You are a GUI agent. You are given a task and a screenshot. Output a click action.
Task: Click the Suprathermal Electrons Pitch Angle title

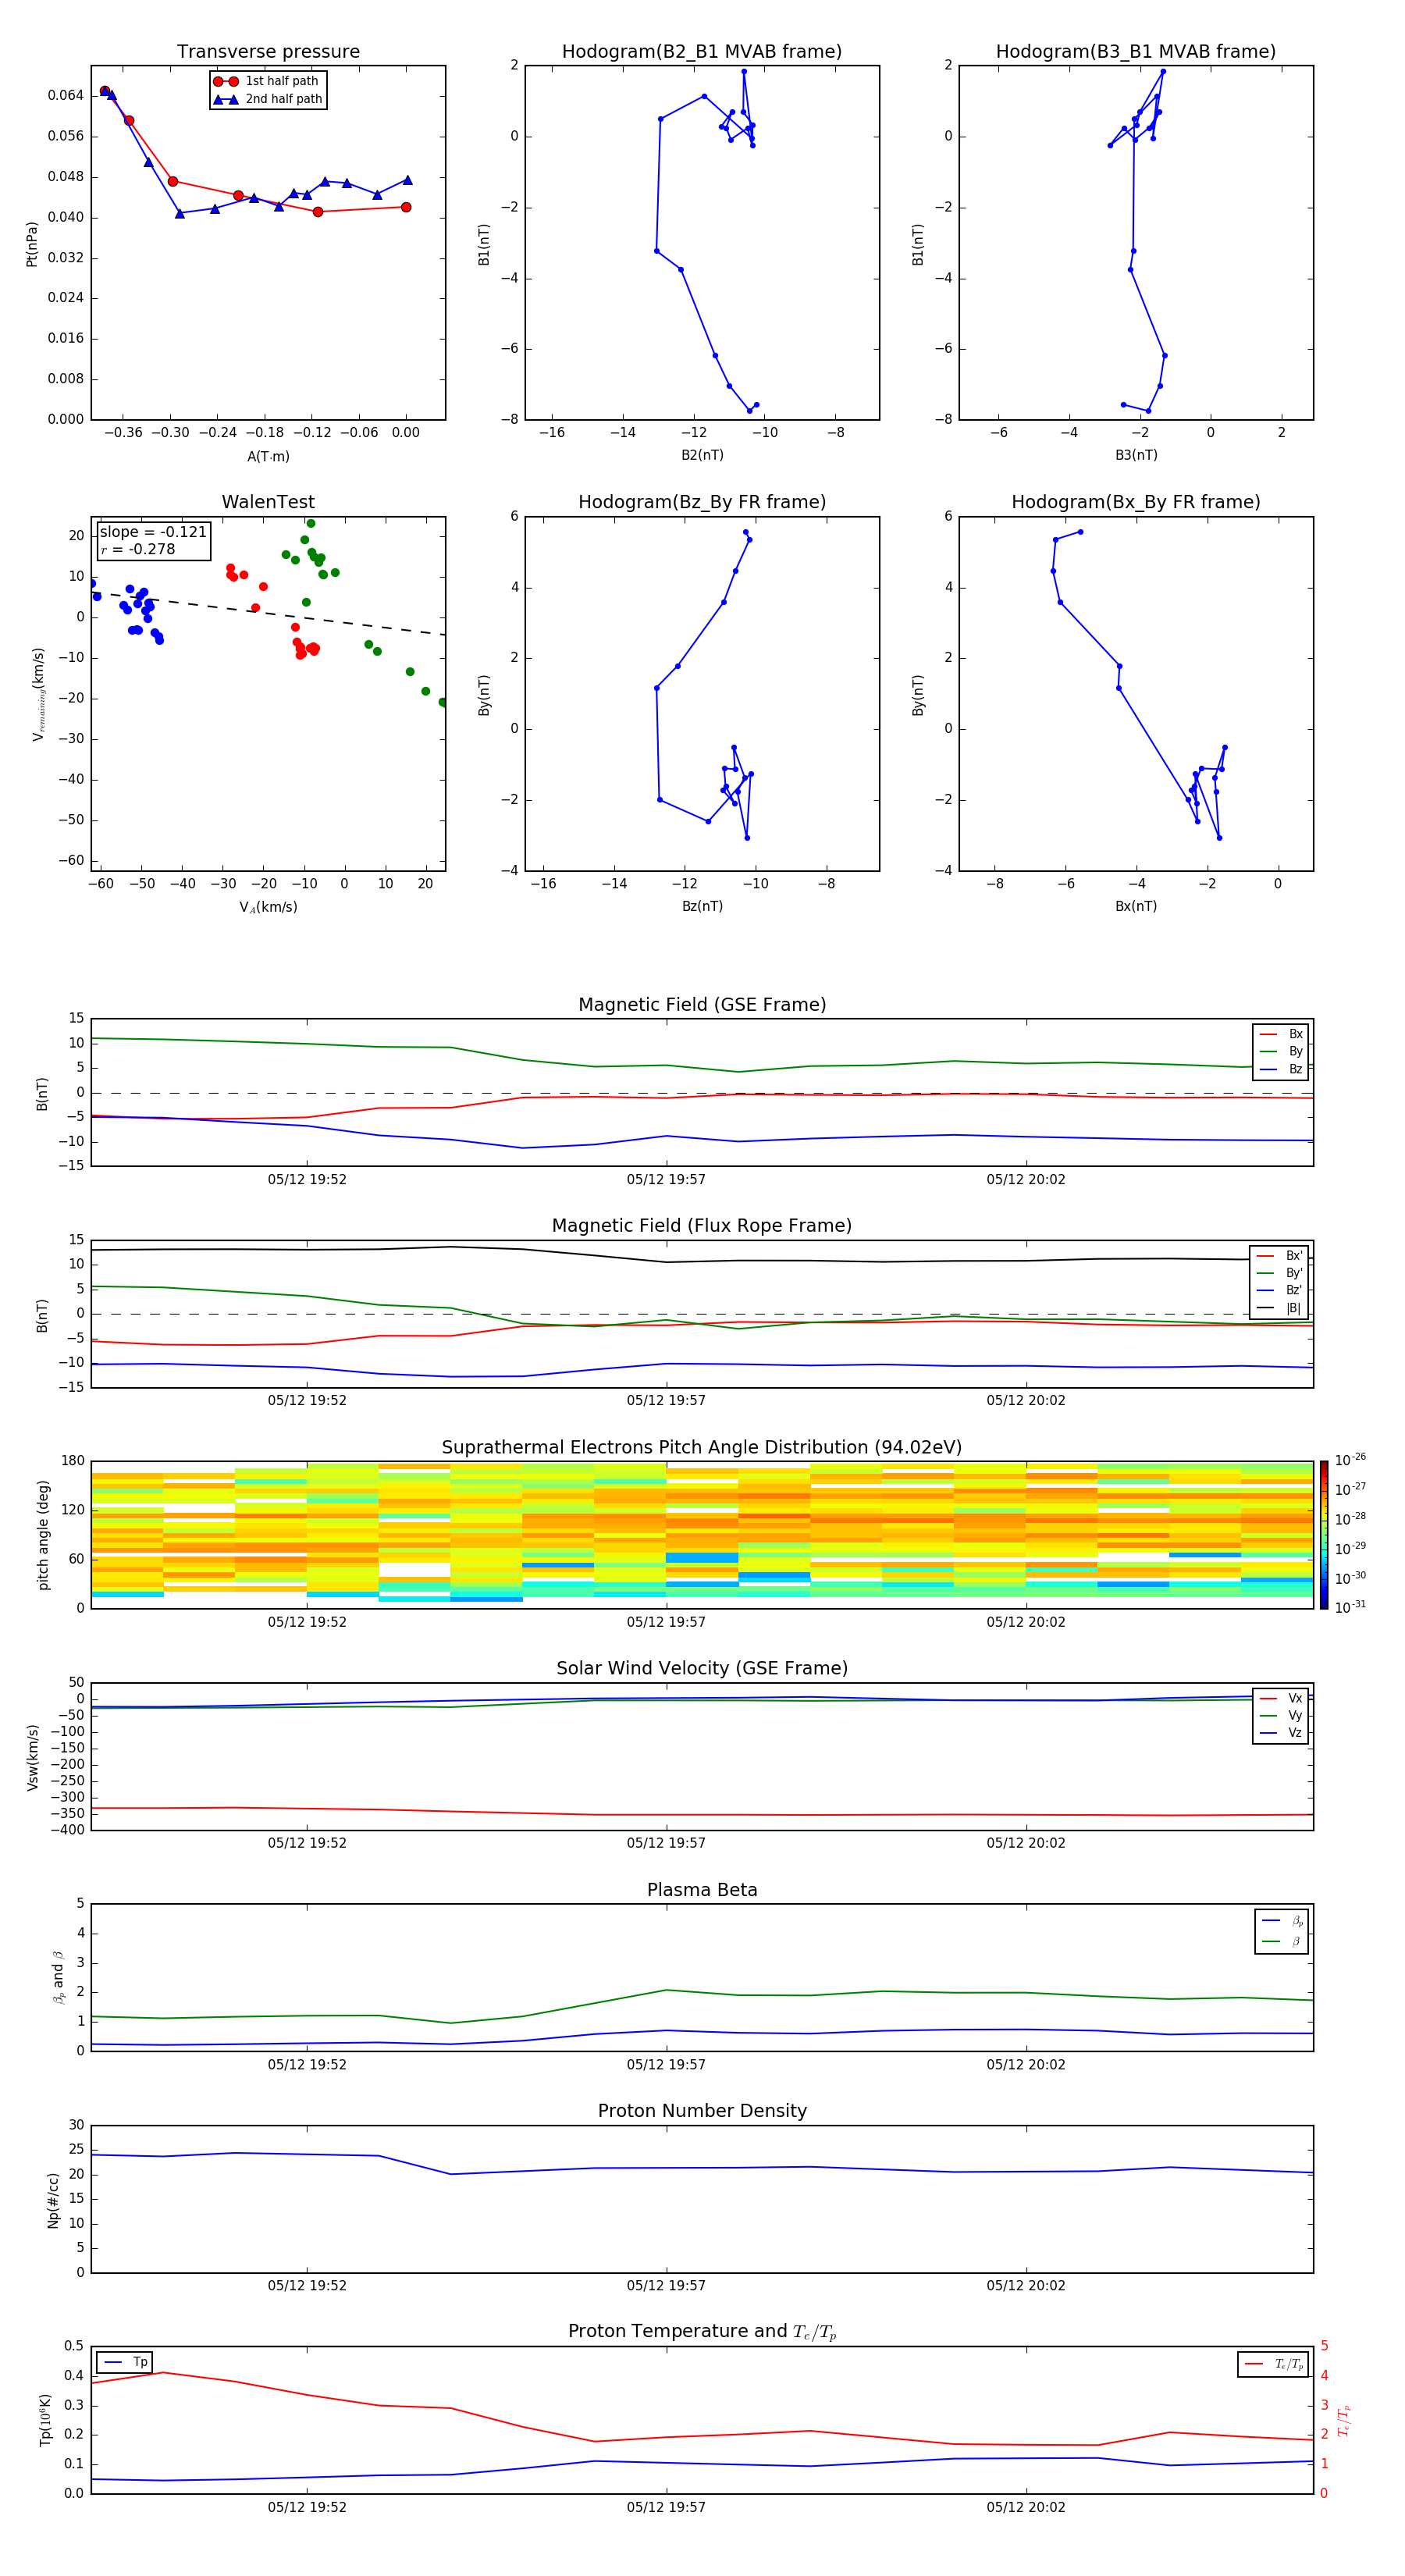pyautogui.click(x=702, y=1448)
